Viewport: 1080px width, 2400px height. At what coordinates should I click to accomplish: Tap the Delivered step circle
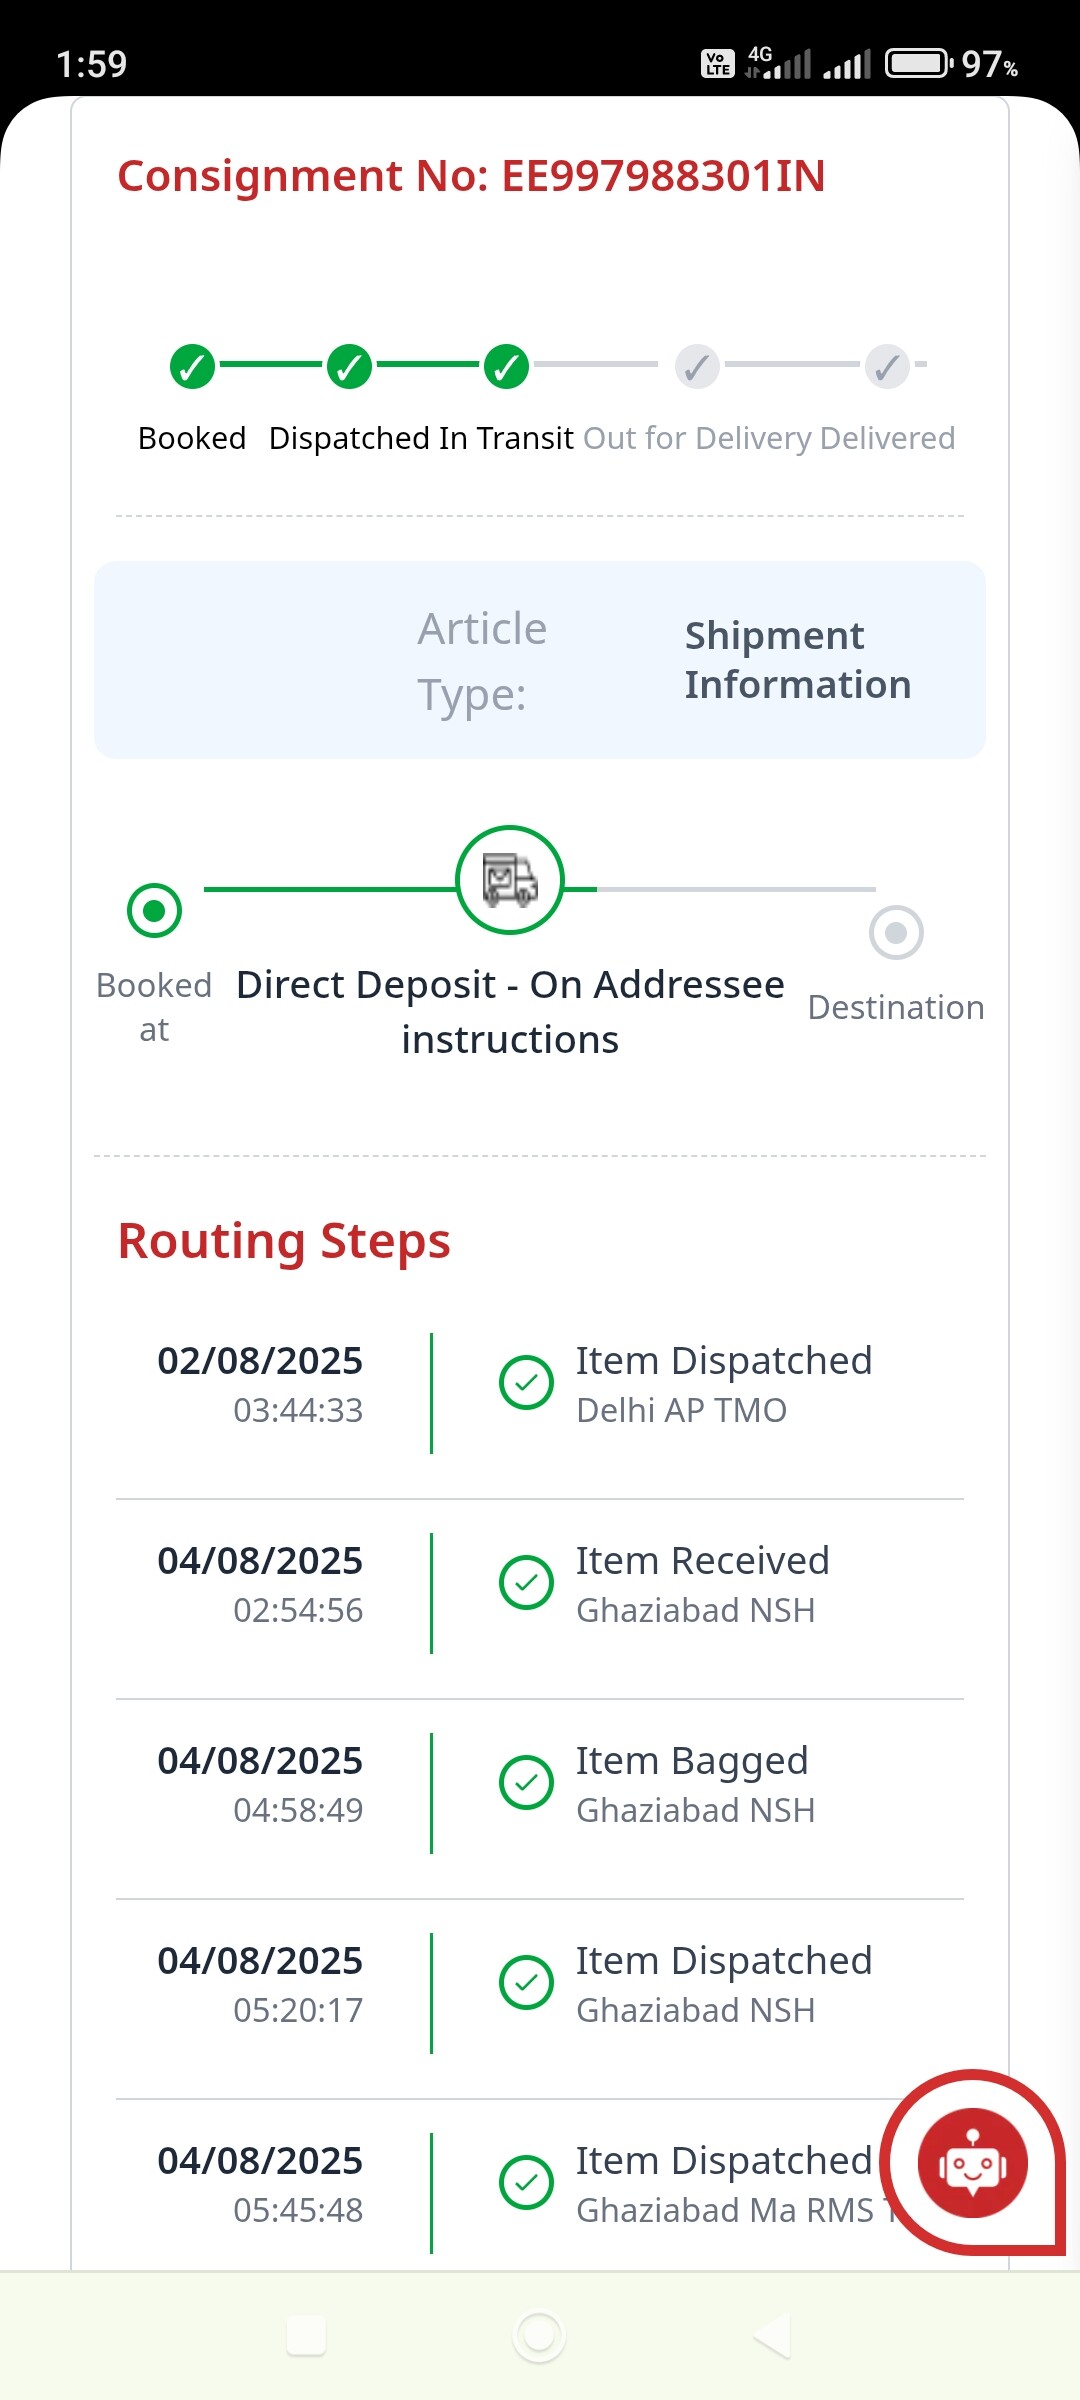coord(887,367)
